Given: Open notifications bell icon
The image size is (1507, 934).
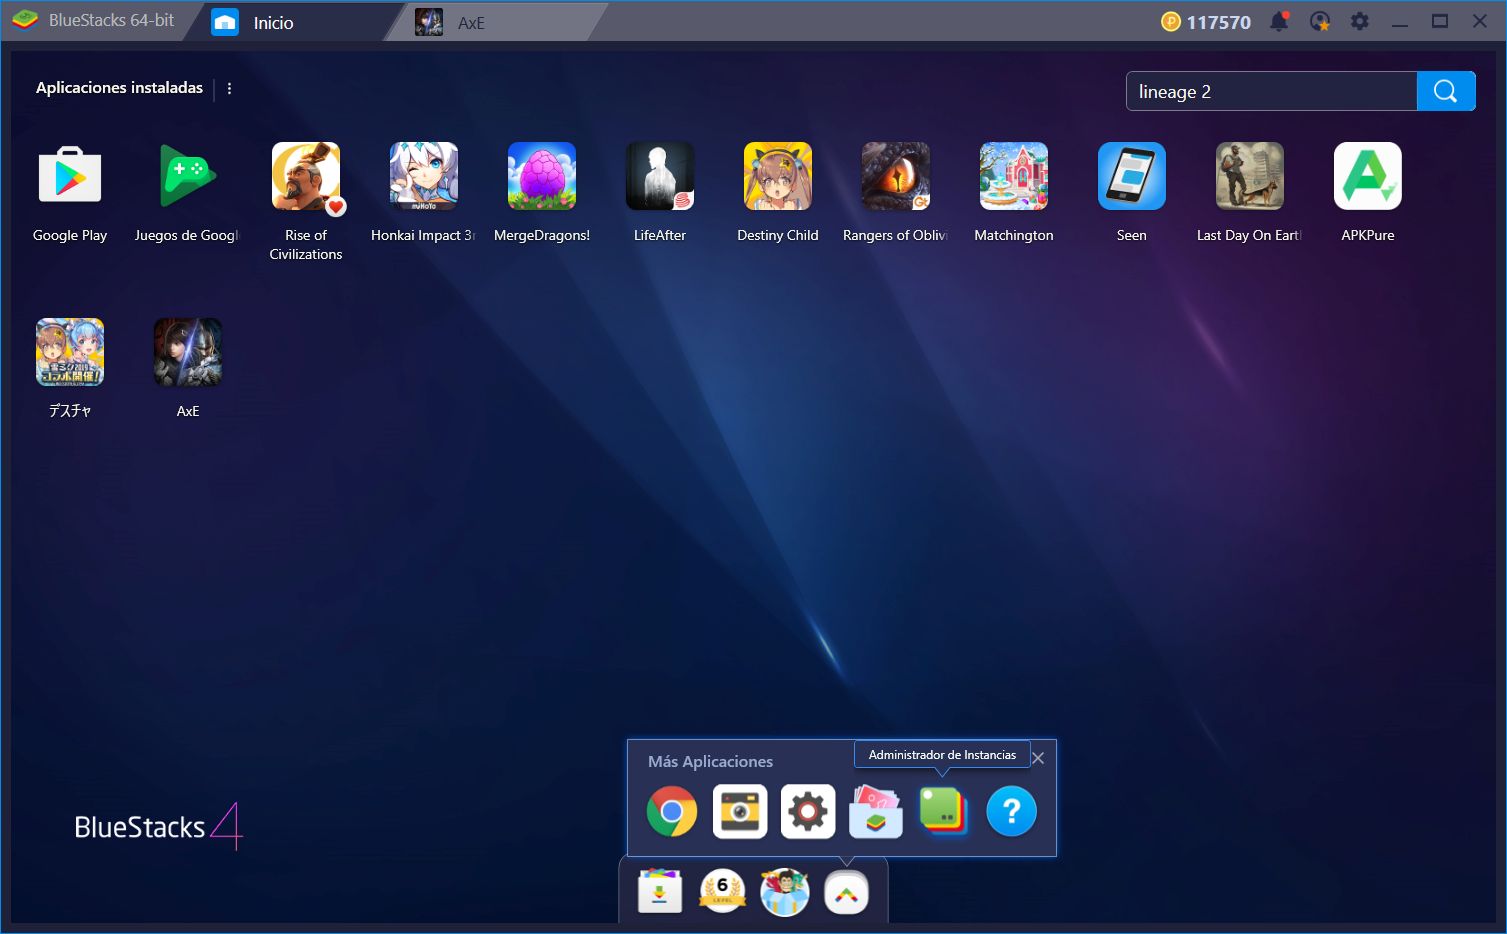Looking at the screenshot, I should click(1279, 21).
